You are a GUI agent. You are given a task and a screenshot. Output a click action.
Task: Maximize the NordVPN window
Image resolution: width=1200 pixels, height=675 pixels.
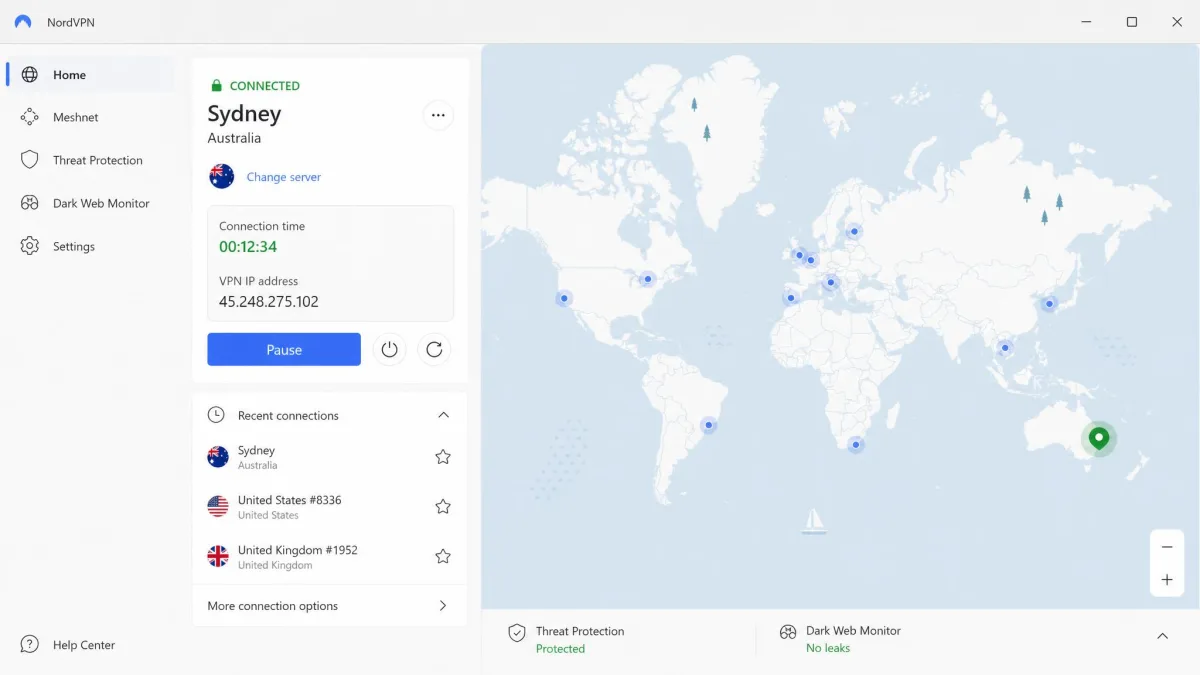tap(1131, 22)
